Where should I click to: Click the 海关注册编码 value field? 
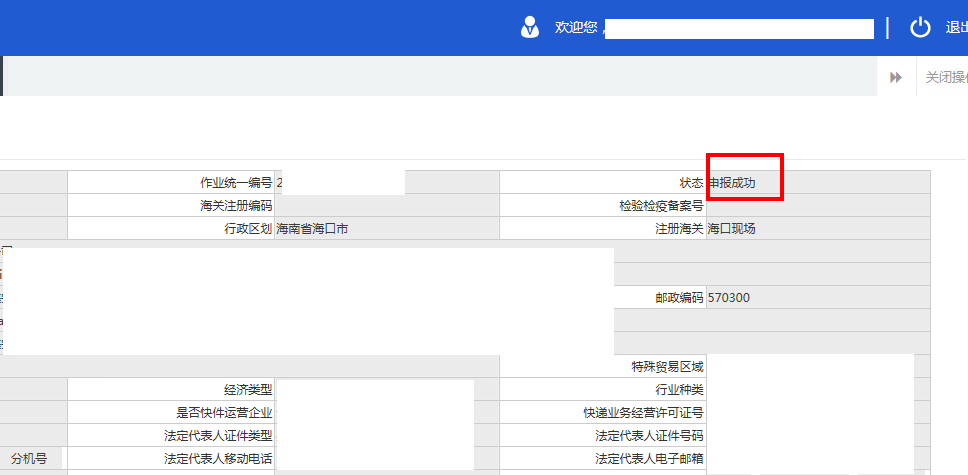click(x=385, y=206)
